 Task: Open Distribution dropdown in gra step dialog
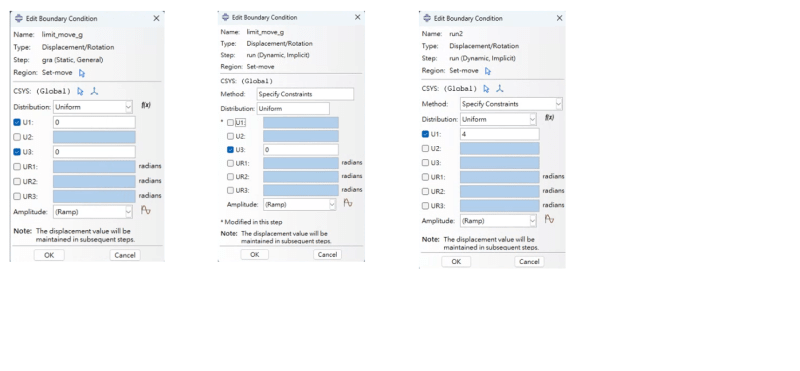[x=93, y=107]
